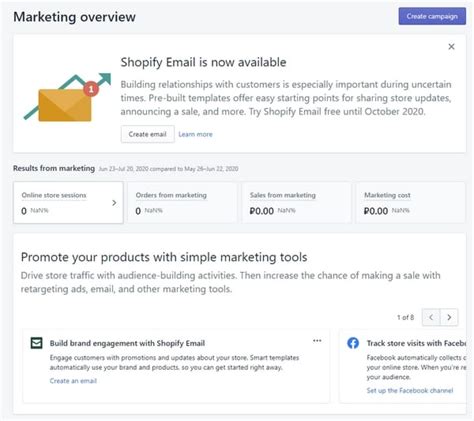Go to previous marketing tool card

pos(431,317)
